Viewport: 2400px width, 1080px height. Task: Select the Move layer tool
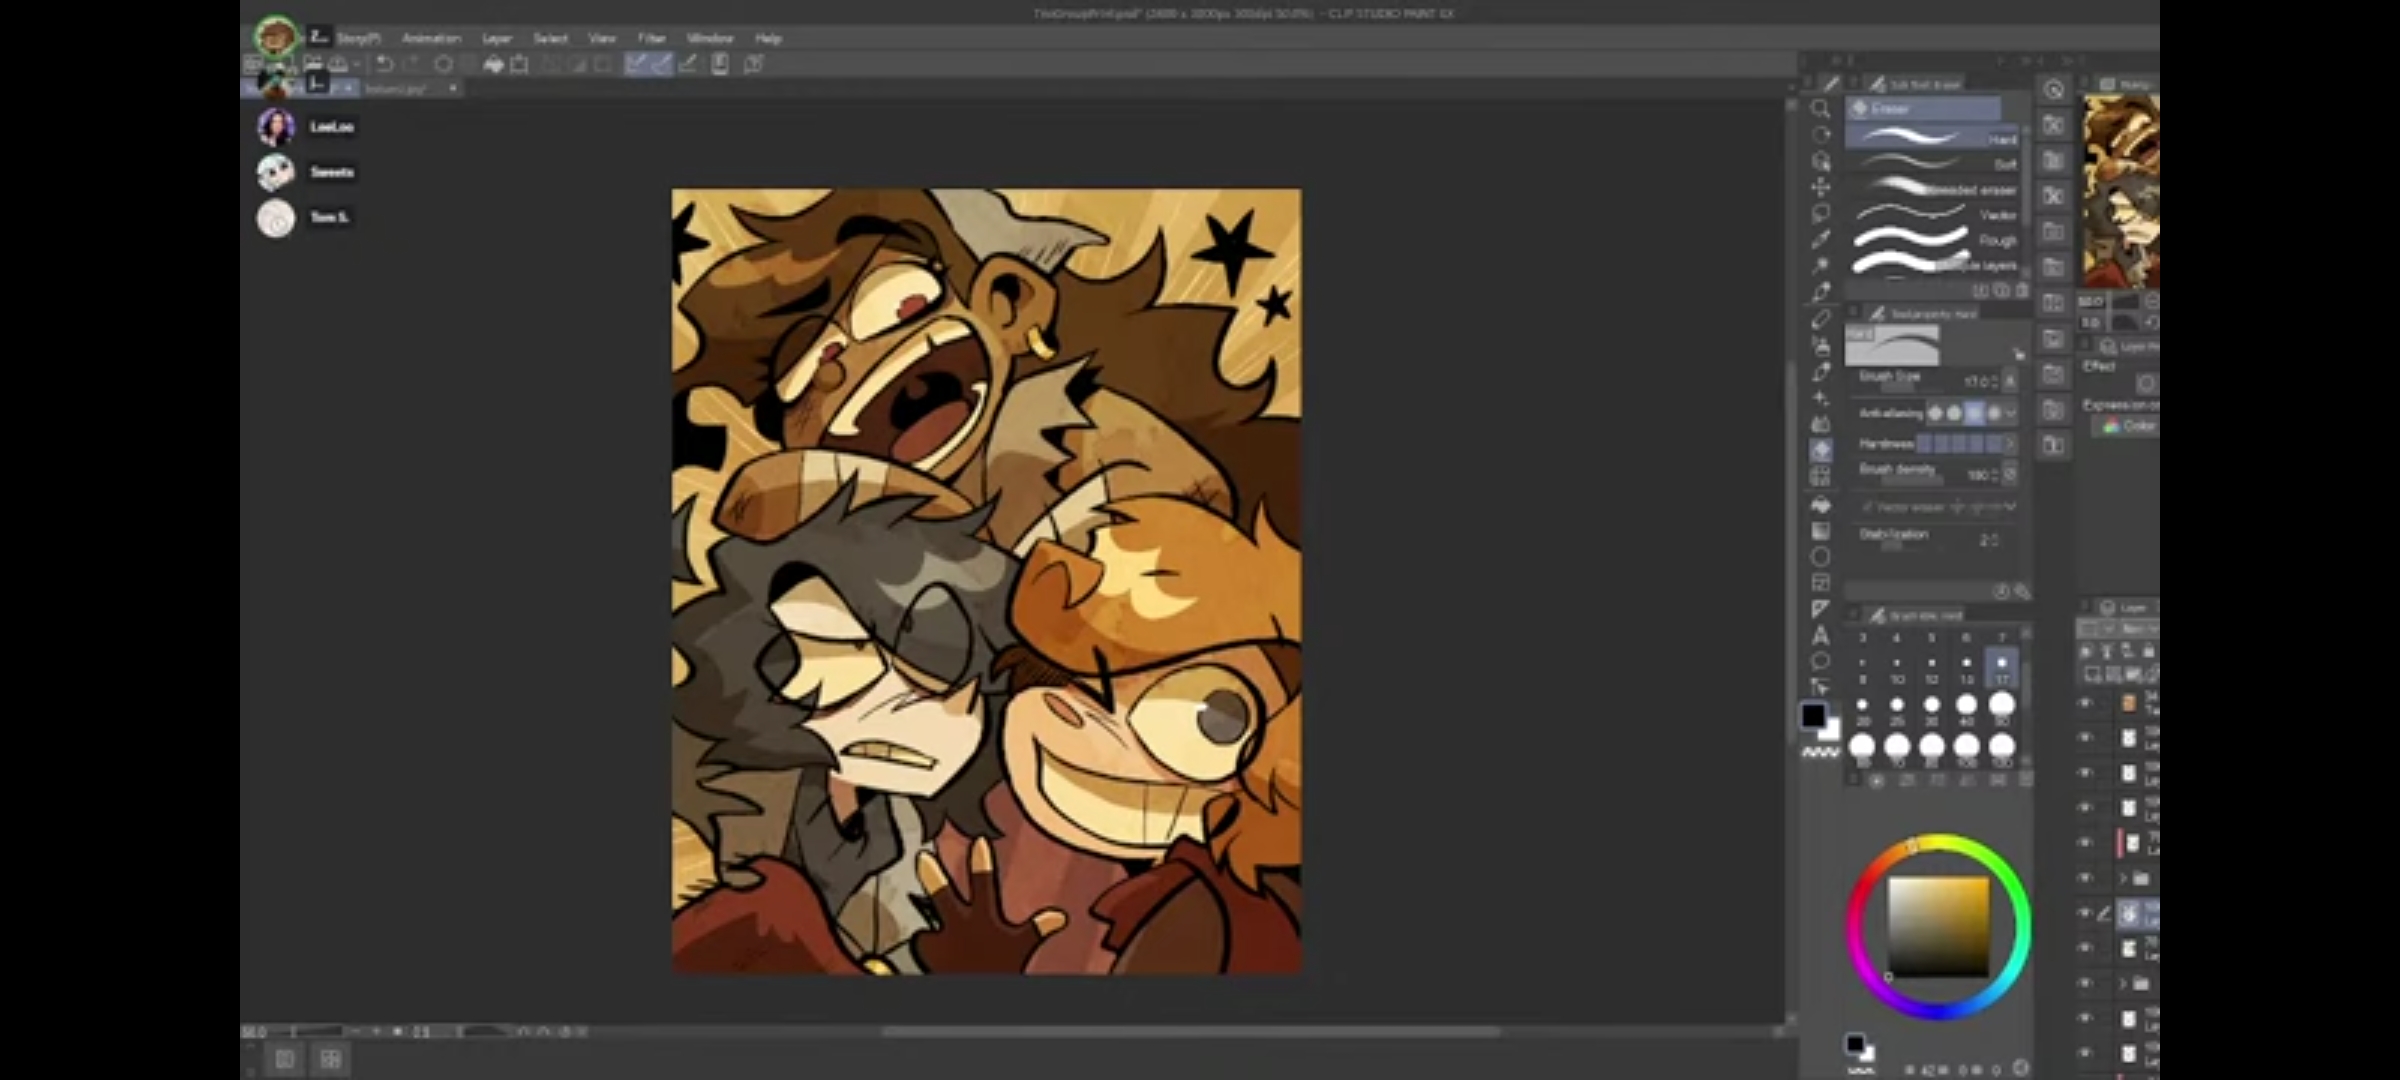click(1820, 187)
